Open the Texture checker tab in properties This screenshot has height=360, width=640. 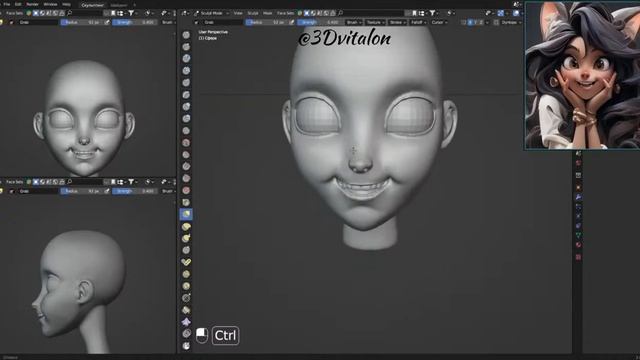pos(578,257)
